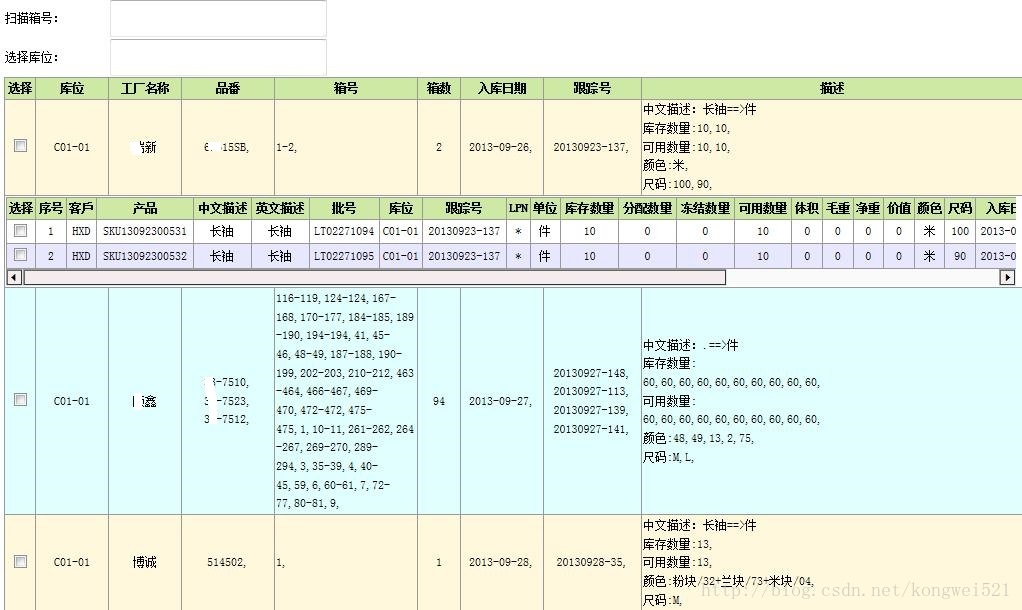The width and height of the screenshot is (1022, 610).
Task: Click size value 100 in detail row
Action: point(960,231)
